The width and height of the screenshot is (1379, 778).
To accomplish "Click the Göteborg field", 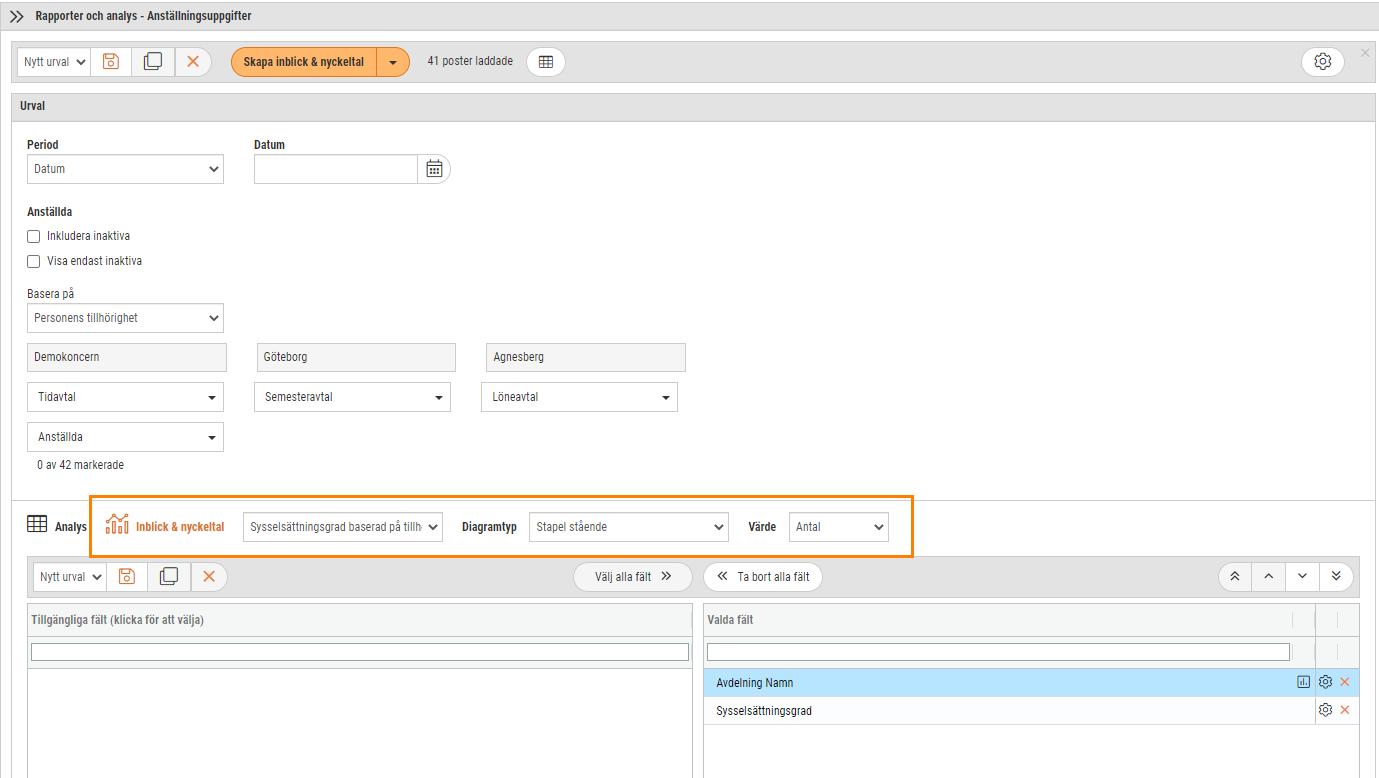I will [356, 357].
